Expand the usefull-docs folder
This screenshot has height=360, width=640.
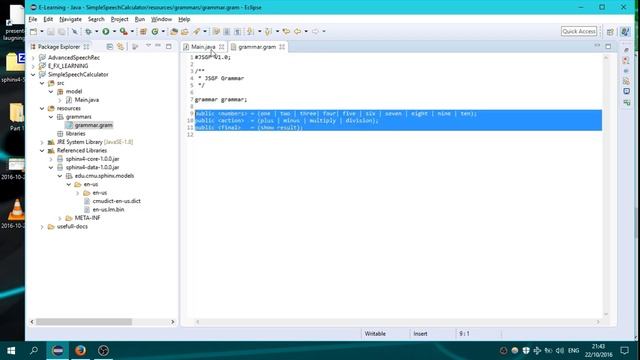tap(42, 227)
